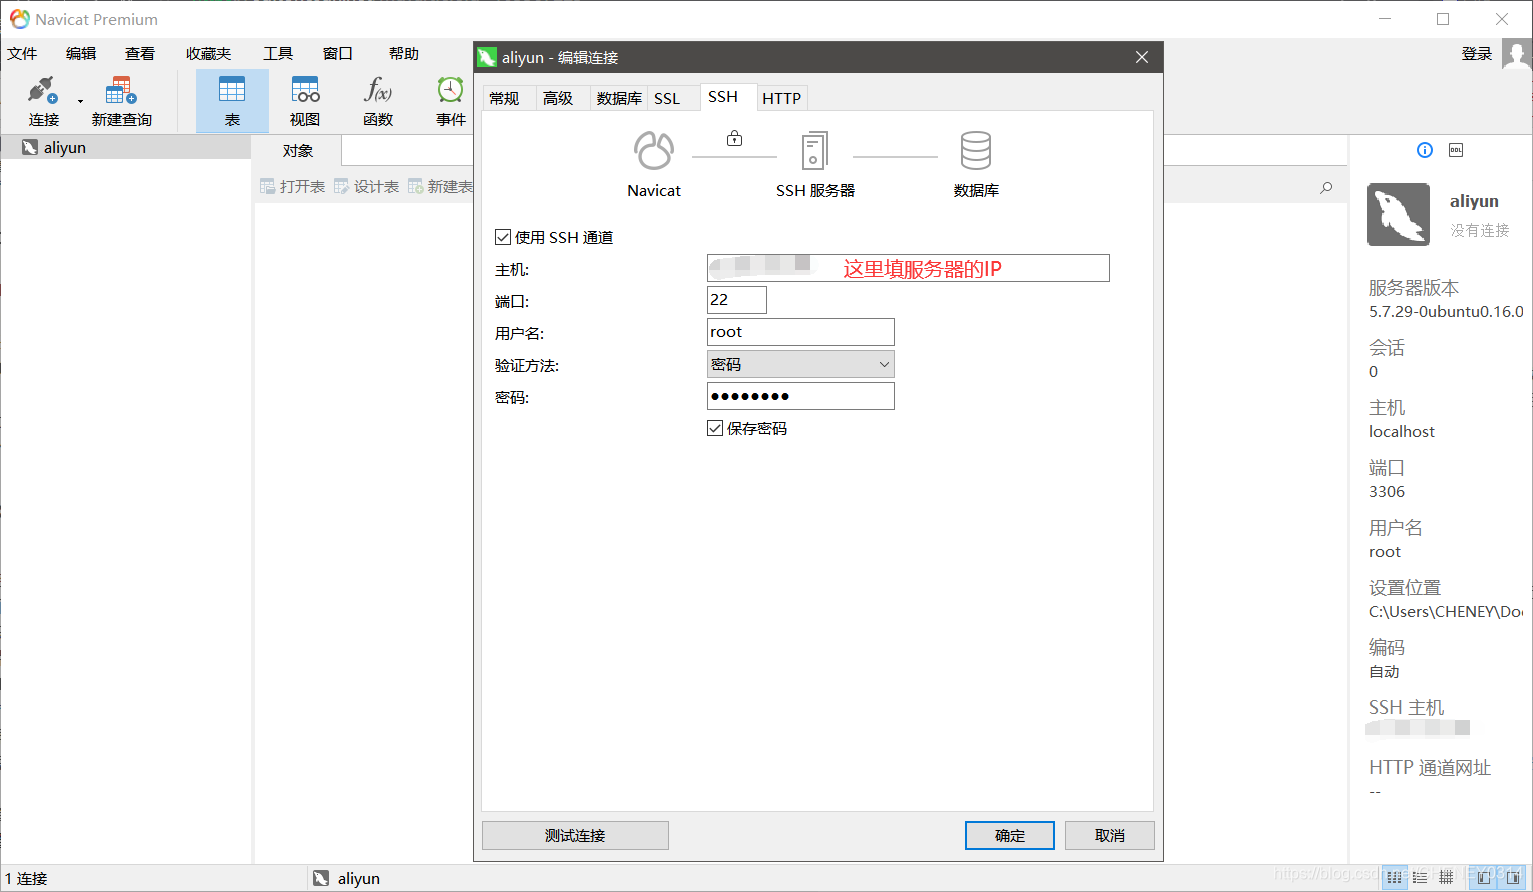This screenshot has height=892, width=1533.
Task: Confirm with the 确定 button
Action: point(1010,835)
